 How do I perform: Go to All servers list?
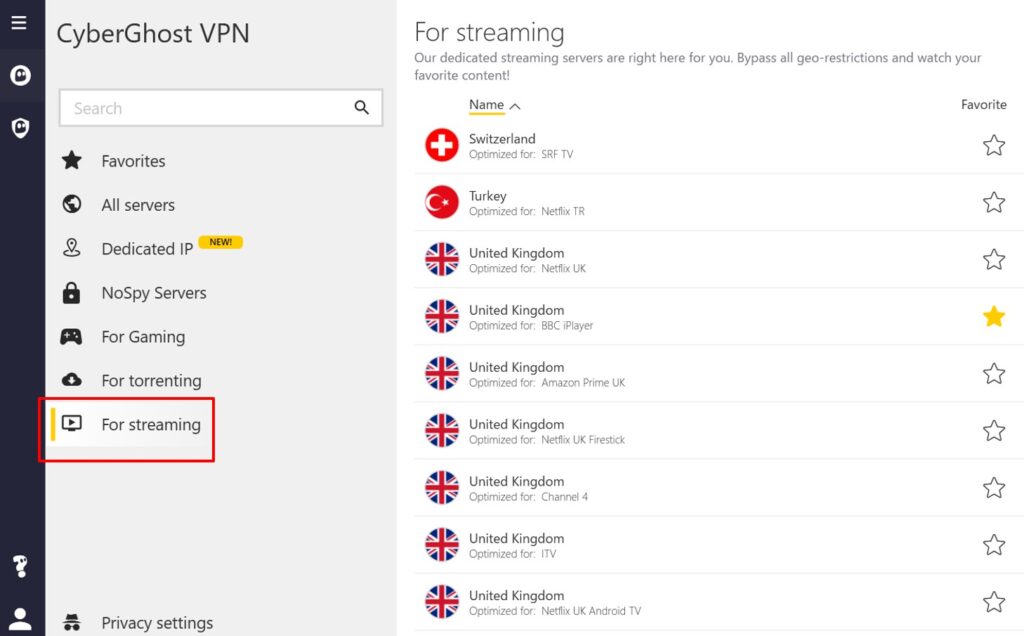click(138, 205)
